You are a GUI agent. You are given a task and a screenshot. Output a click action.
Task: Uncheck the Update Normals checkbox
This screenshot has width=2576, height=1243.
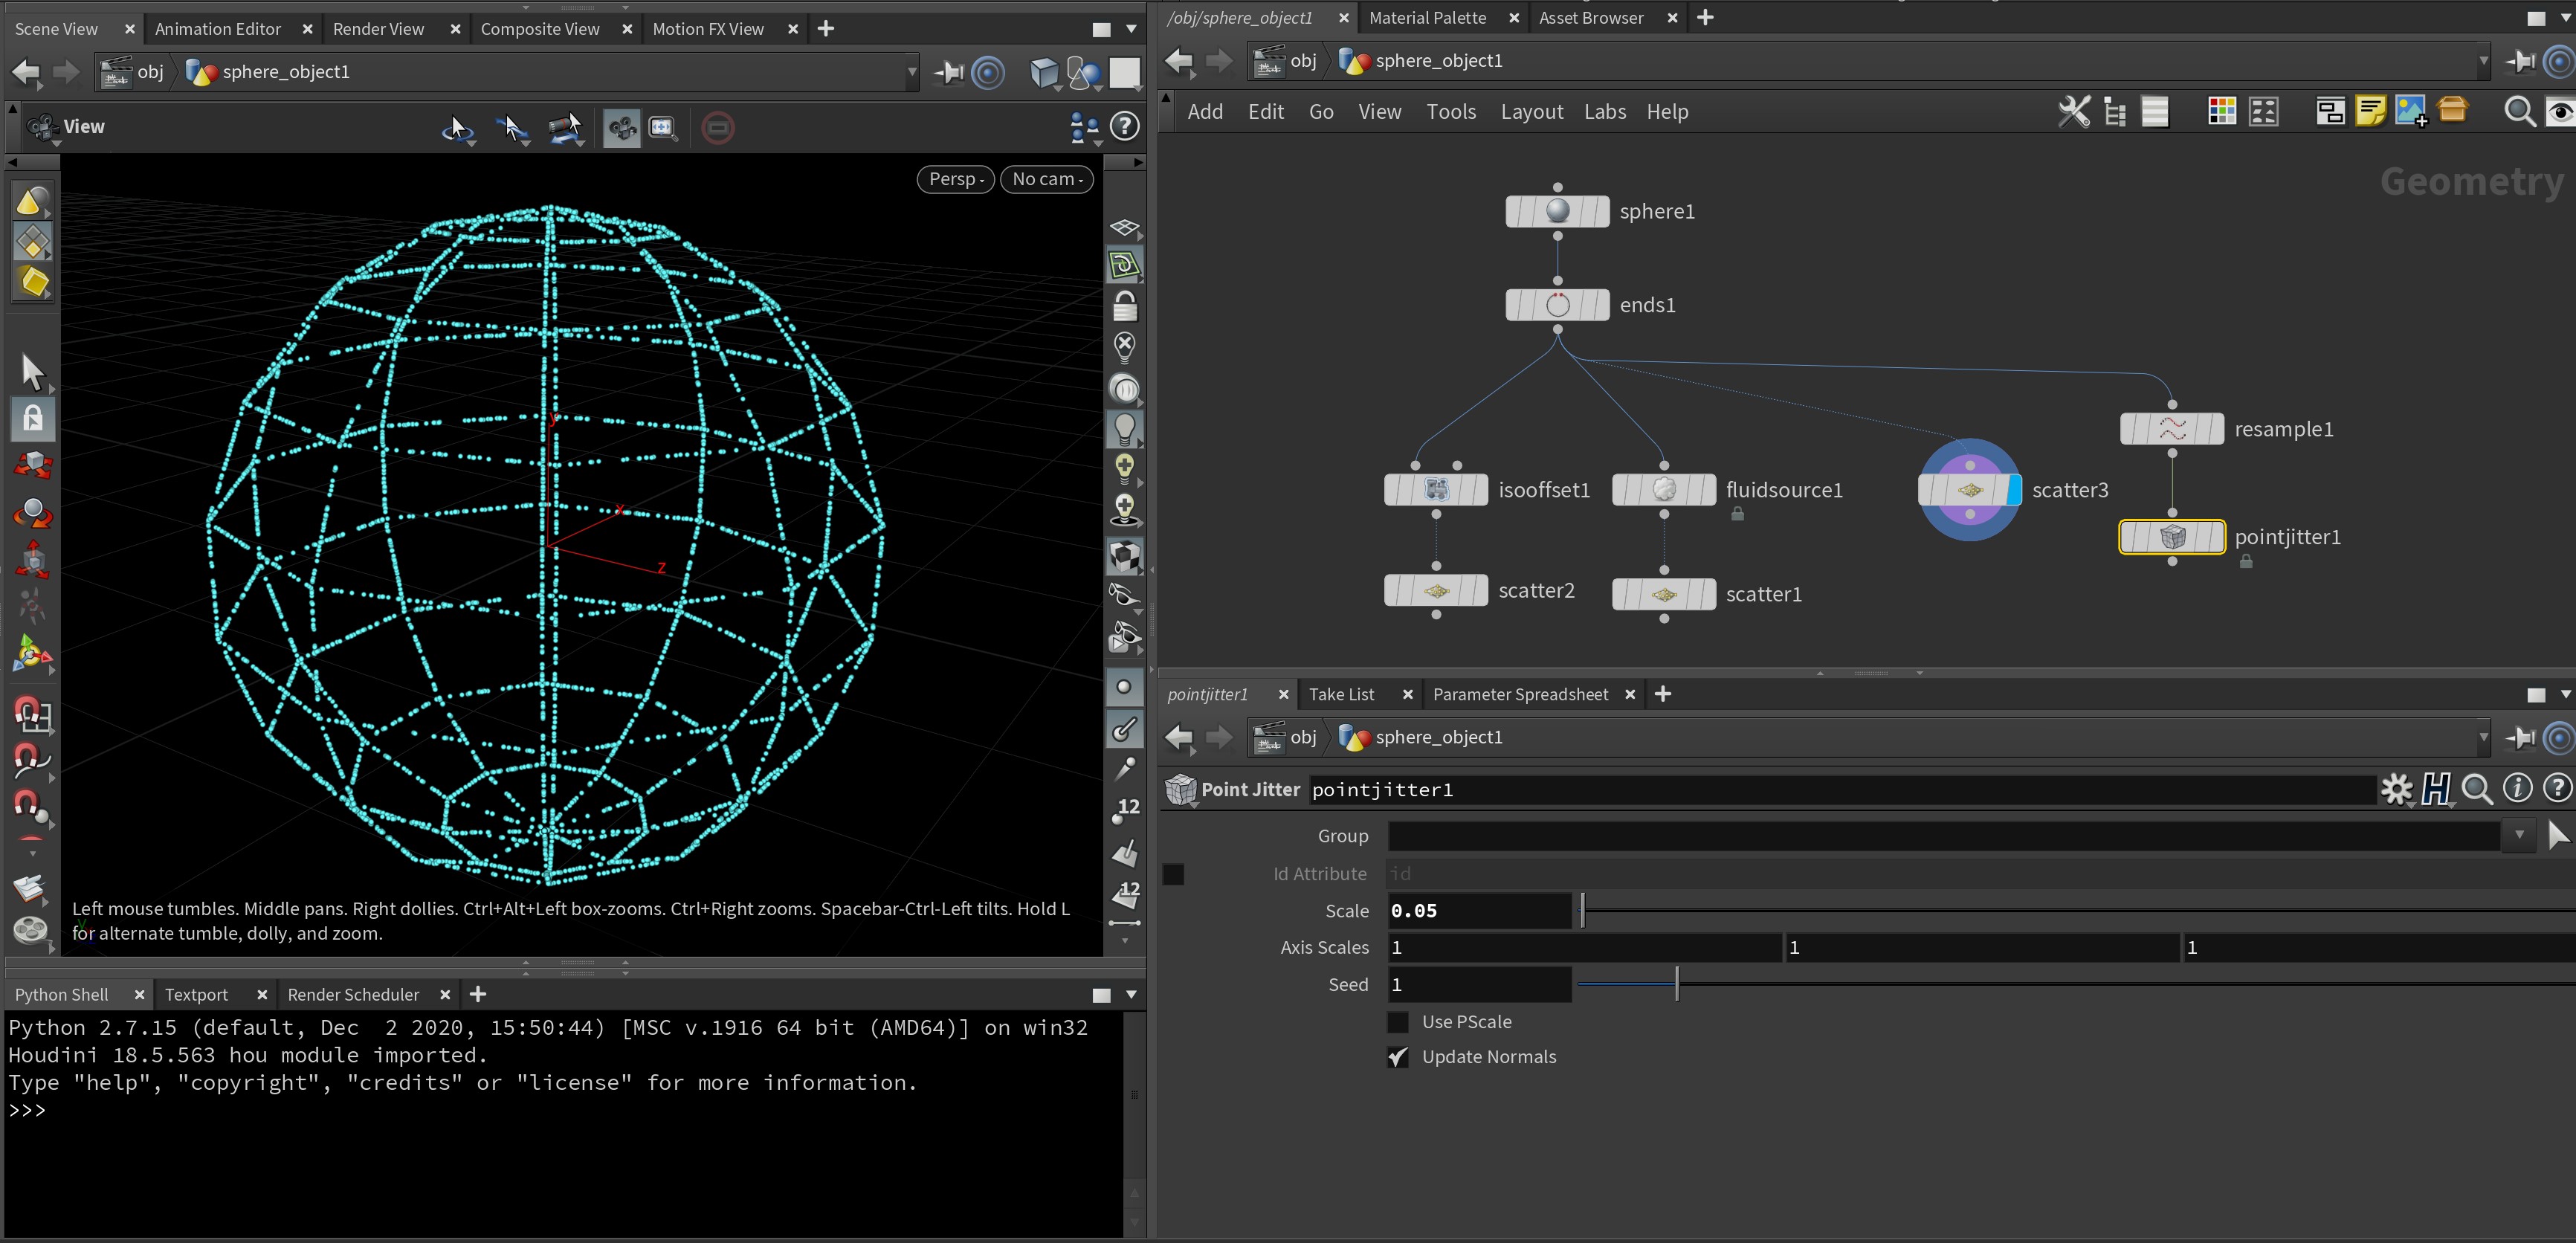pos(1398,1057)
